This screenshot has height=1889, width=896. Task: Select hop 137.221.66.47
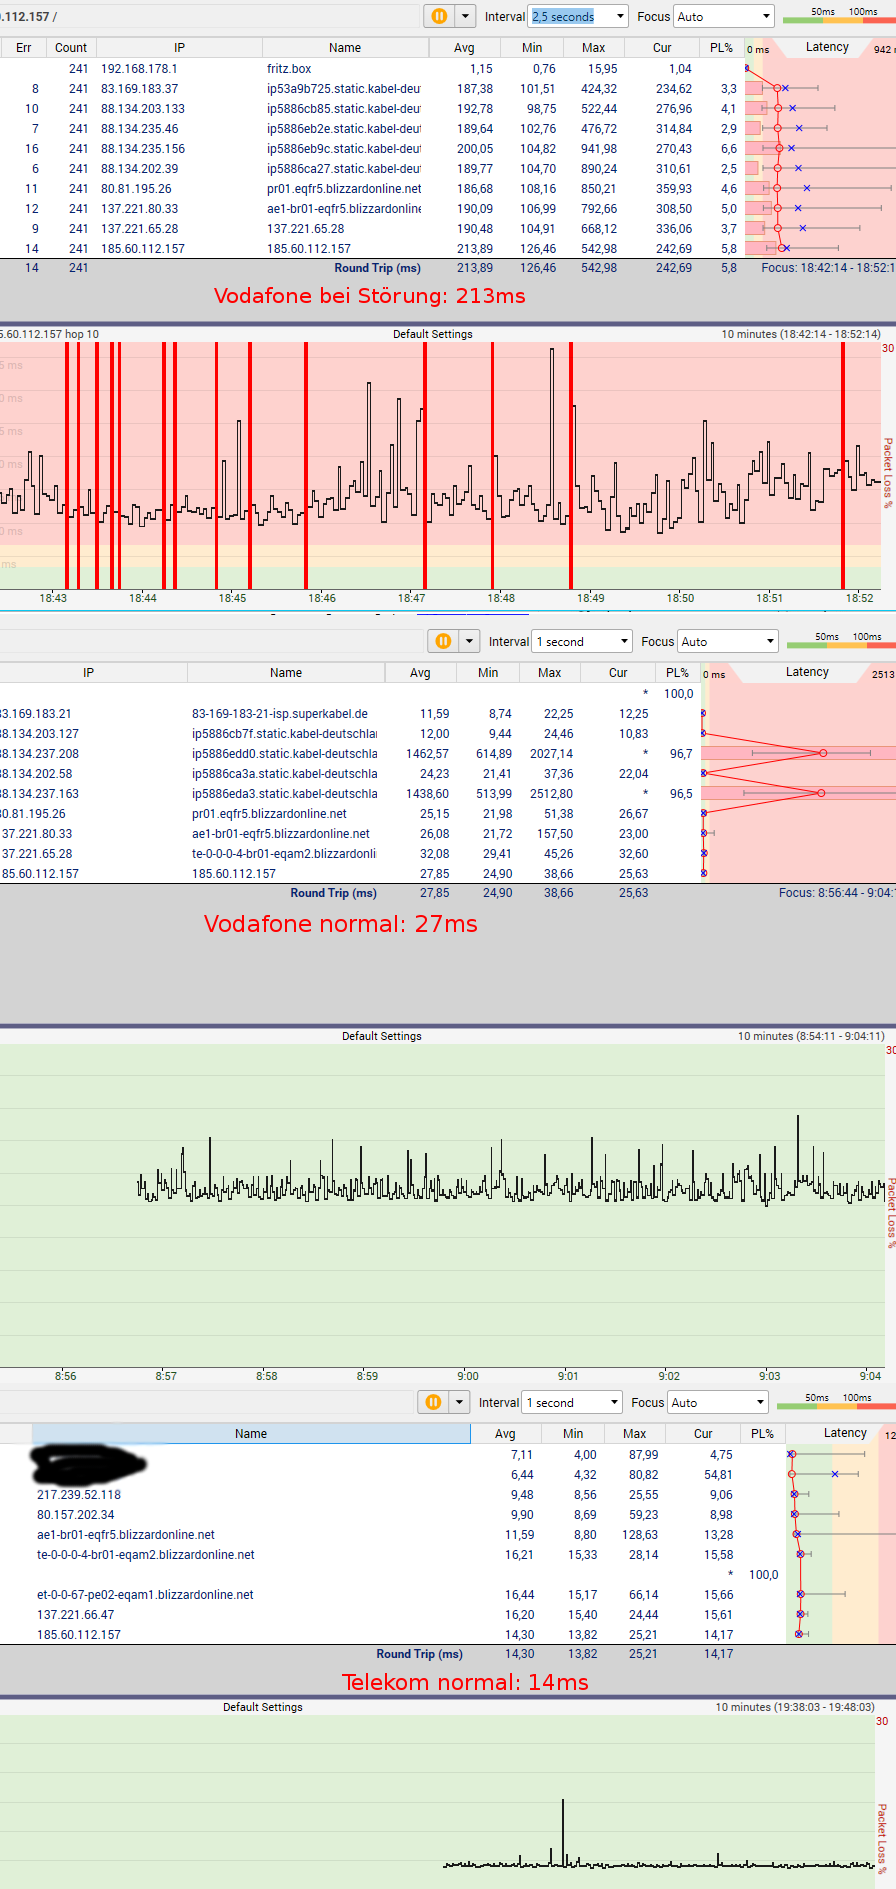pyautogui.click(x=76, y=1615)
